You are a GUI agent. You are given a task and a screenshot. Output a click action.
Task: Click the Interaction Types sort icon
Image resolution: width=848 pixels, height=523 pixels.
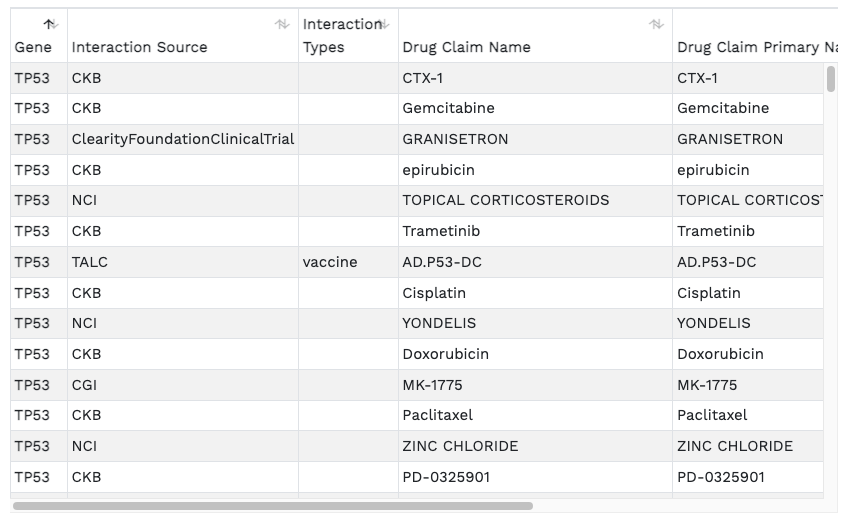[x=383, y=24]
